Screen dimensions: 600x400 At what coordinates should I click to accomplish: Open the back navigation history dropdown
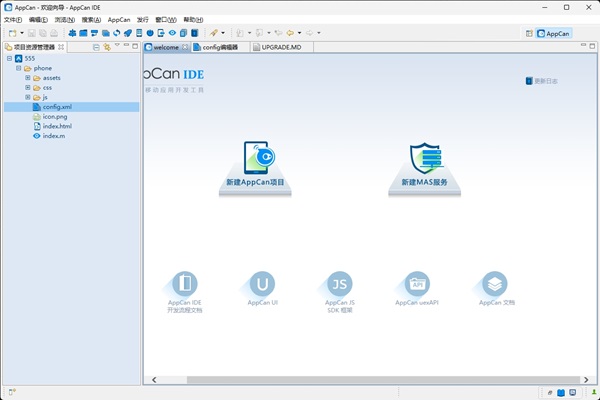[x=299, y=33]
